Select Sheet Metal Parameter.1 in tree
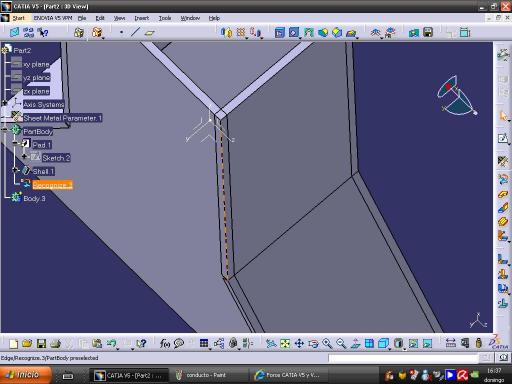This screenshot has width=512, height=384. (x=62, y=118)
